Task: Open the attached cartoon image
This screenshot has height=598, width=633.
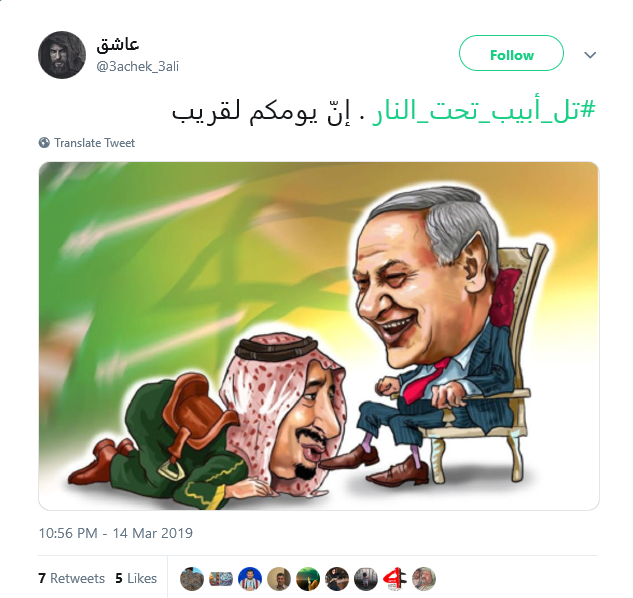Action: click(x=319, y=336)
